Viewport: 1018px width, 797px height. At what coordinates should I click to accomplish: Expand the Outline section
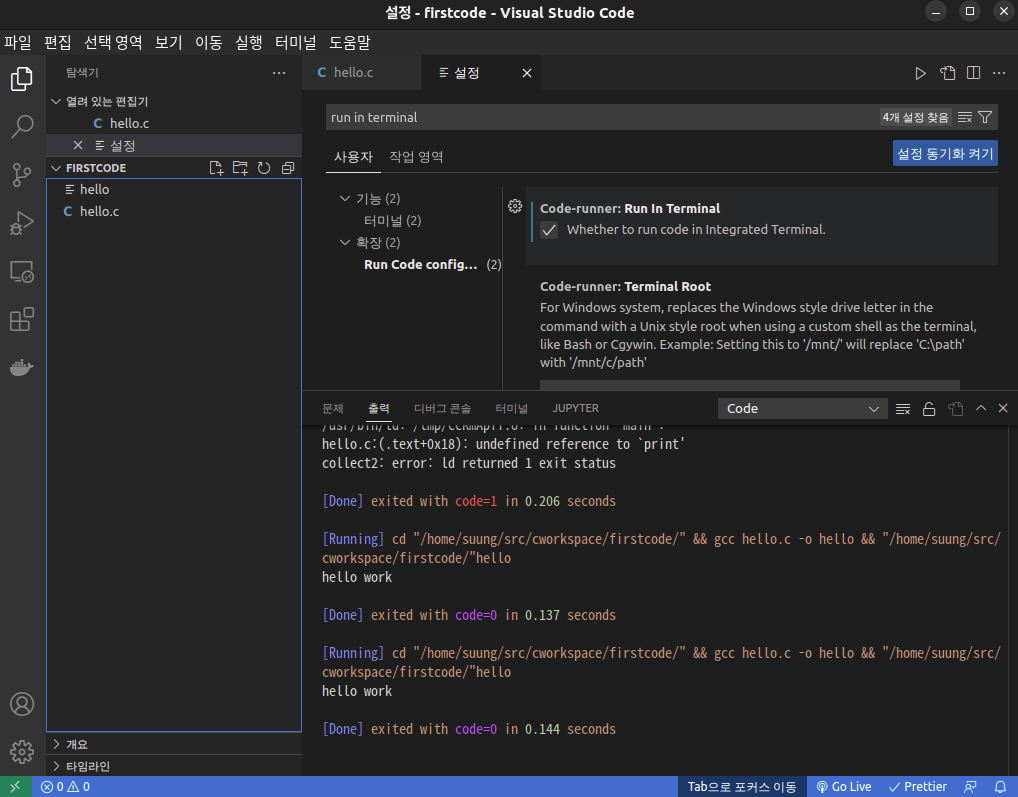click(x=174, y=744)
